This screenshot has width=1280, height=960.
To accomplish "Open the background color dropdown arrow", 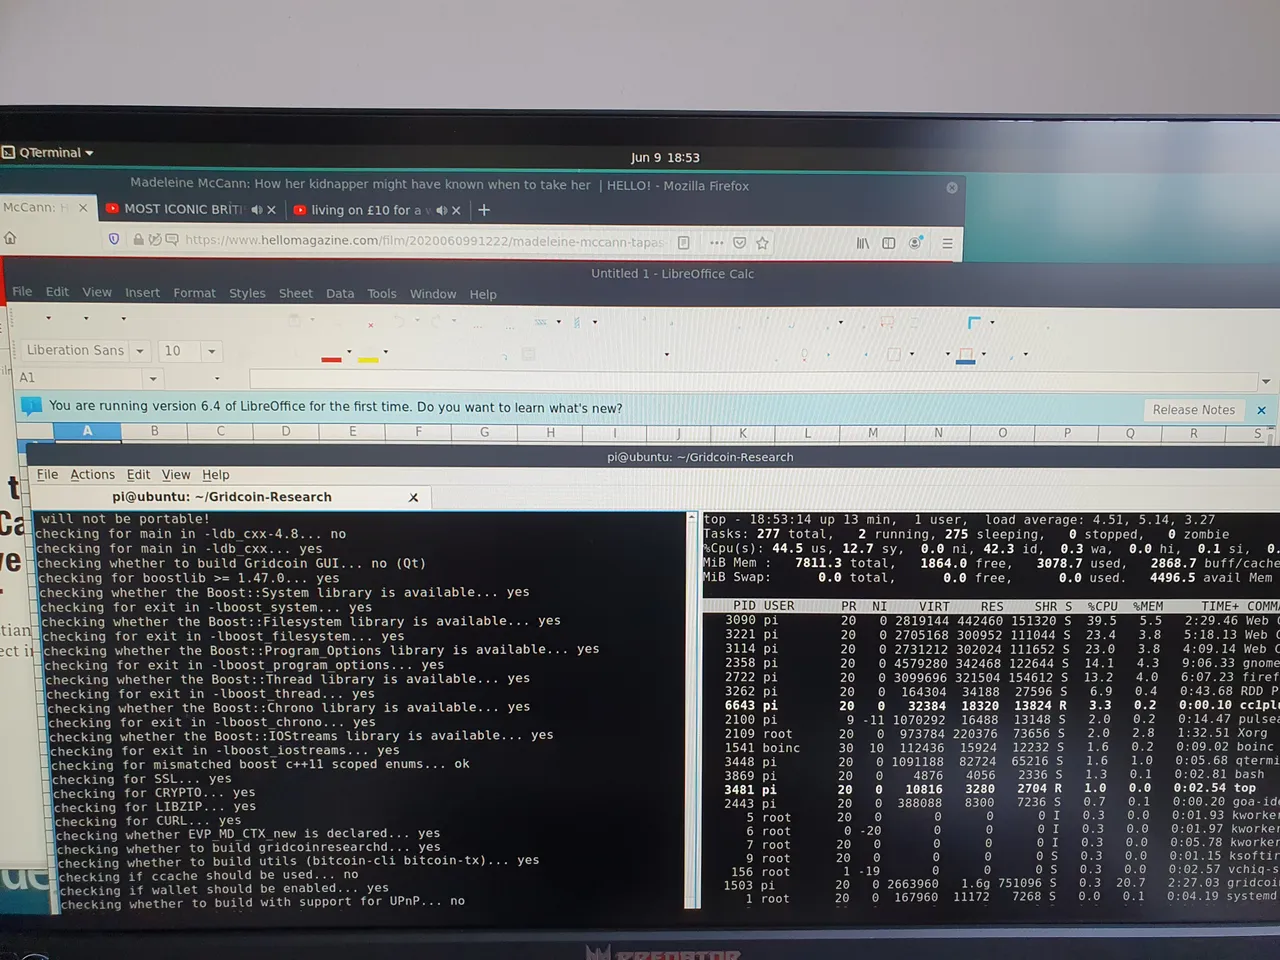I will tap(984, 354).
